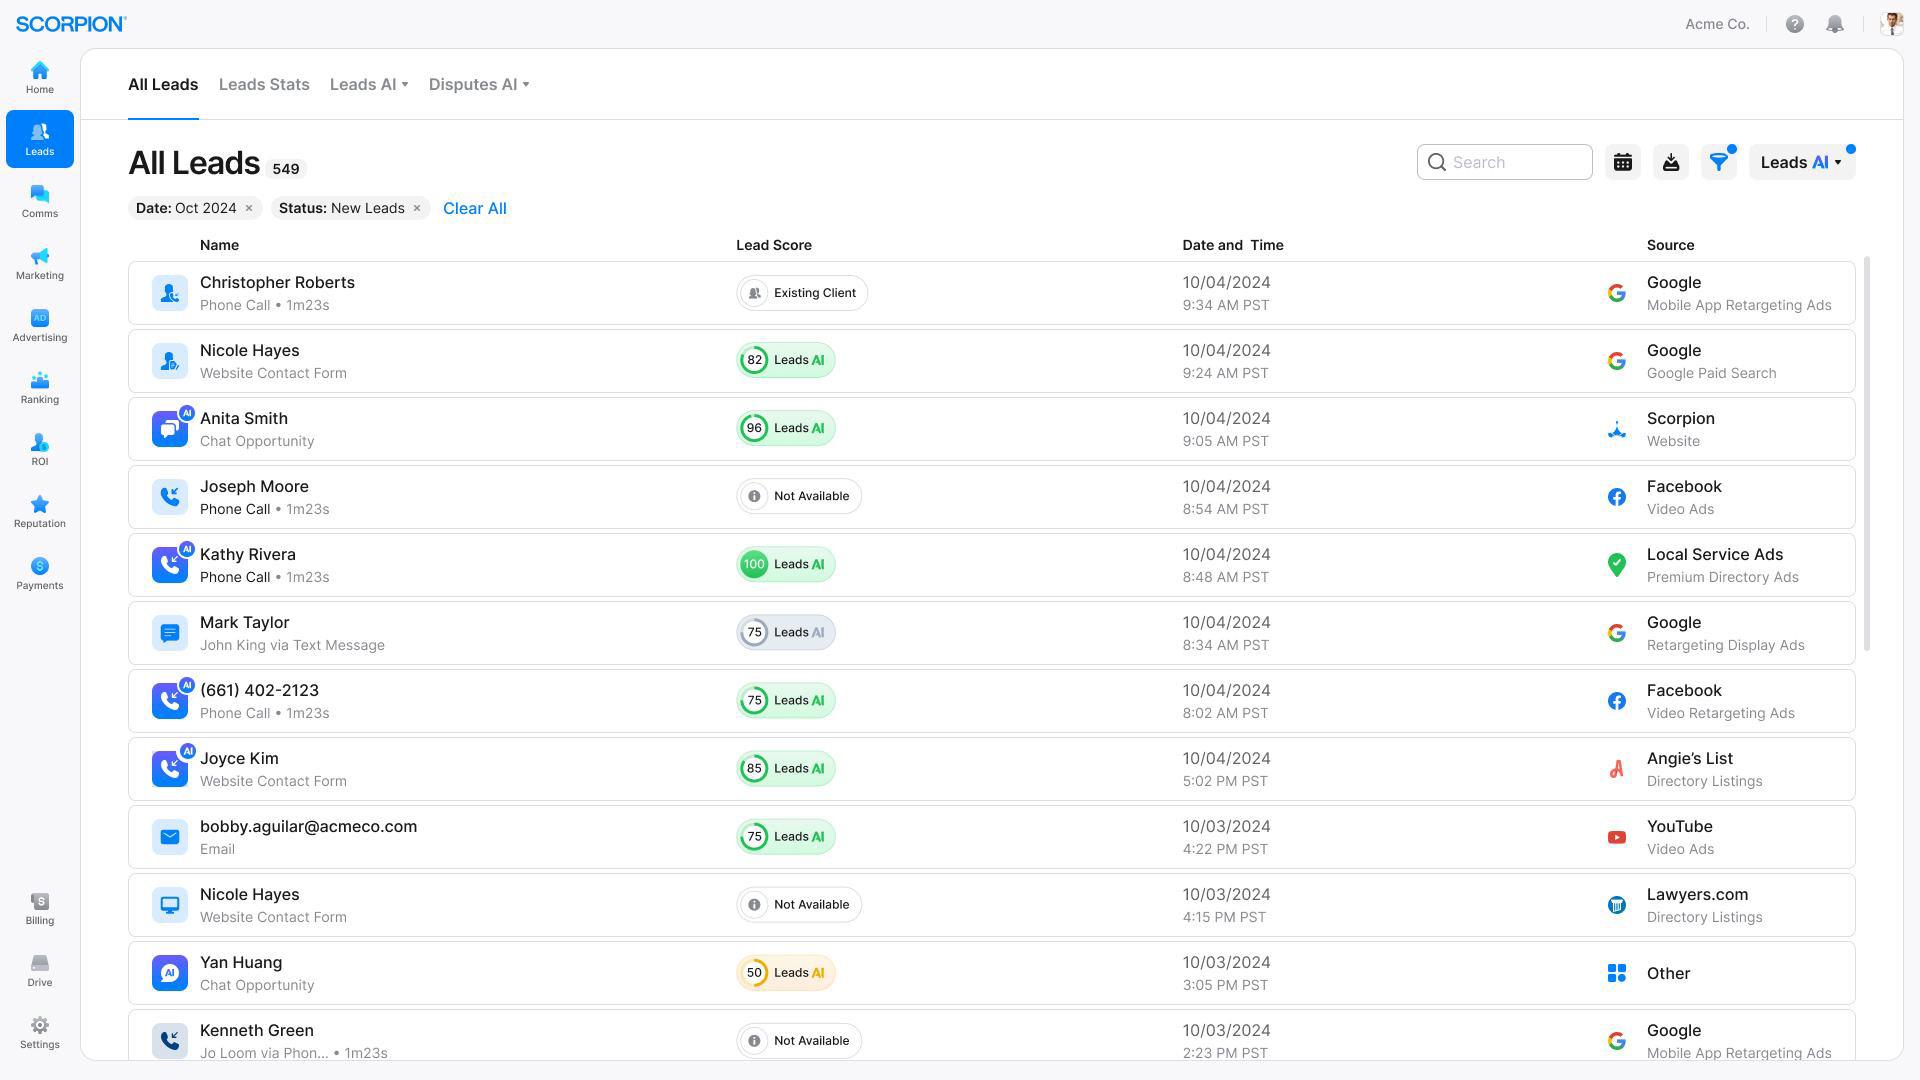Switch to the Leads Stats tab
The image size is (1920, 1080).
click(264, 85)
